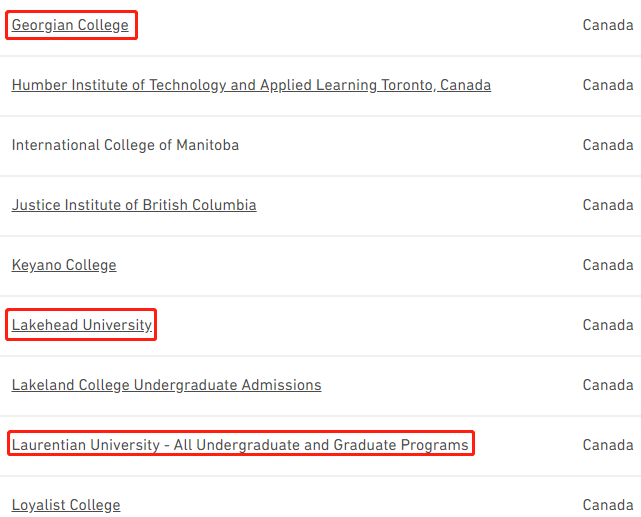This screenshot has height=517, width=641.
Task: Click Canada beside Lakeland College
Action: [x=608, y=385]
